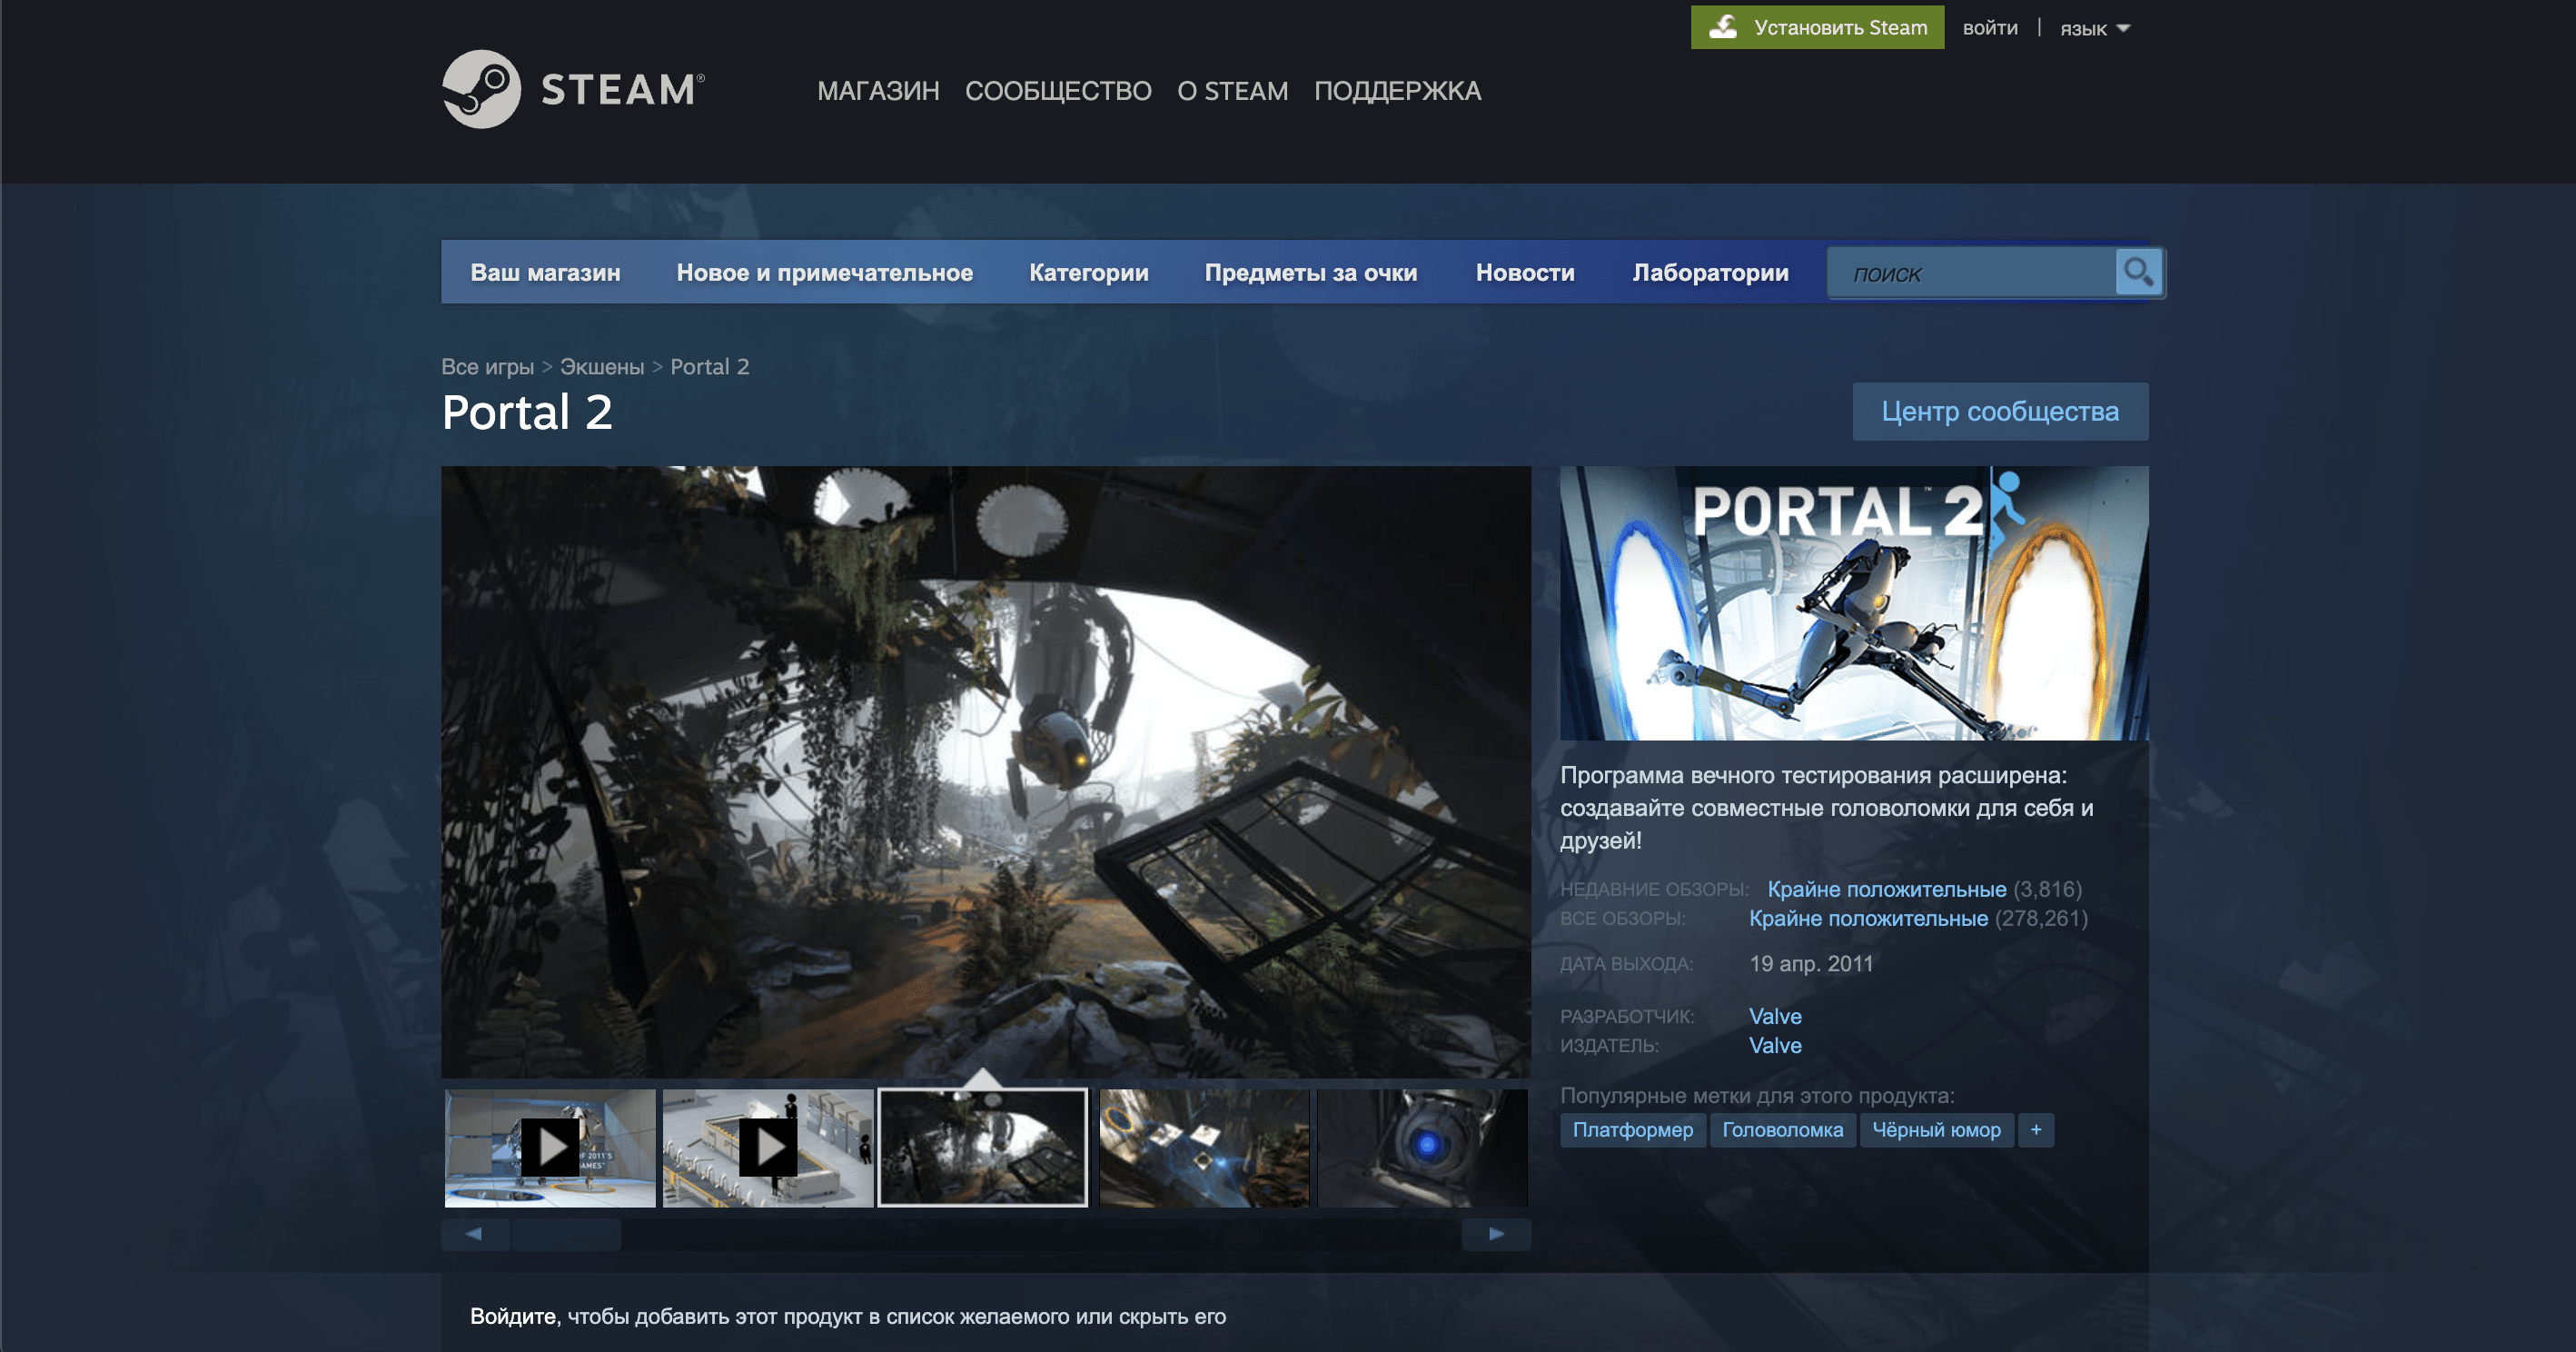The width and height of the screenshot is (2576, 1352).
Task: Open the СООБЩЕСТВО top menu
Action: [1058, 91]
